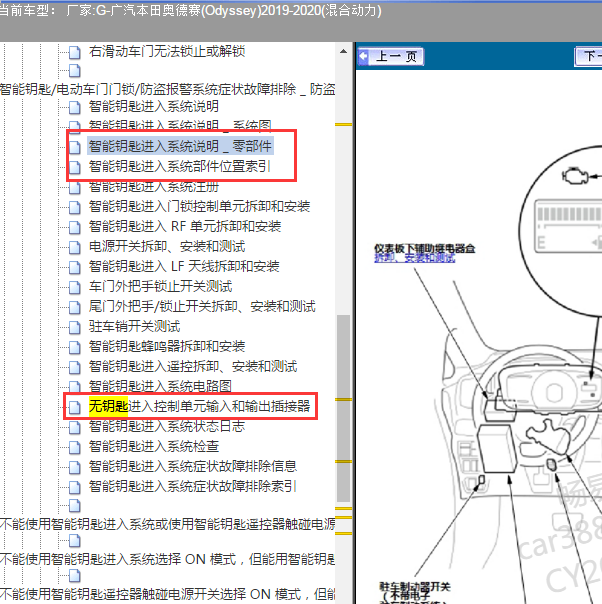Click document icon beside 智能钥匙蜂鸣器拆卸和安装

coord(75,347)
